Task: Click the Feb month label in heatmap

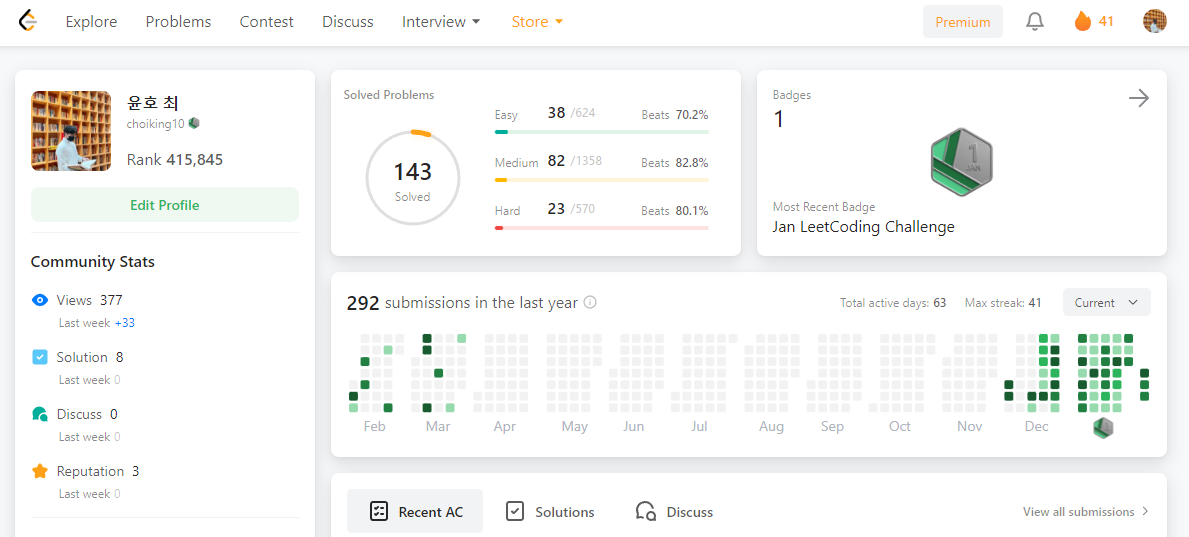Action: click(375, 427)
